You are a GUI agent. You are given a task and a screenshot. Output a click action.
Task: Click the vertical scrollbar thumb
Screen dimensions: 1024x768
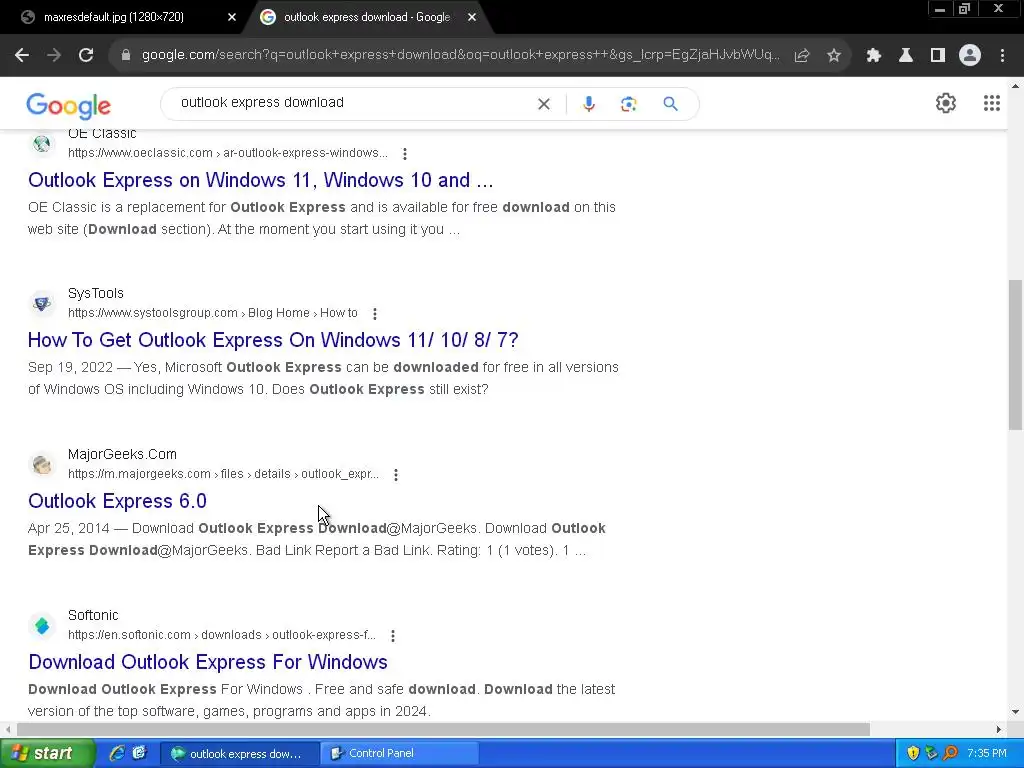[x=1015, y=355]
